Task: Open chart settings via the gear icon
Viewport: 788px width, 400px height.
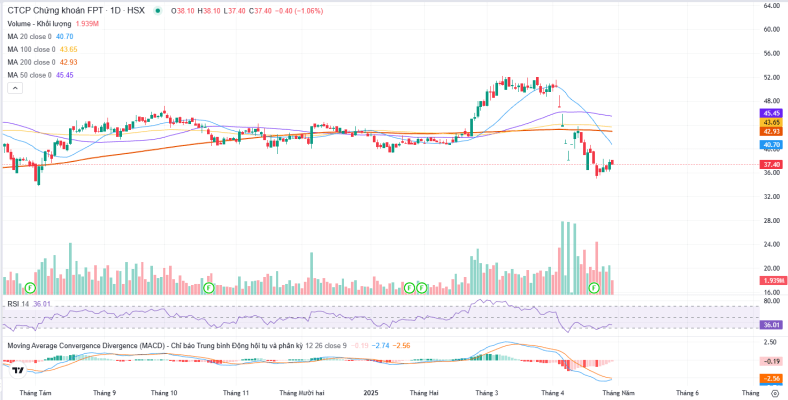Action: click(774, 393)
